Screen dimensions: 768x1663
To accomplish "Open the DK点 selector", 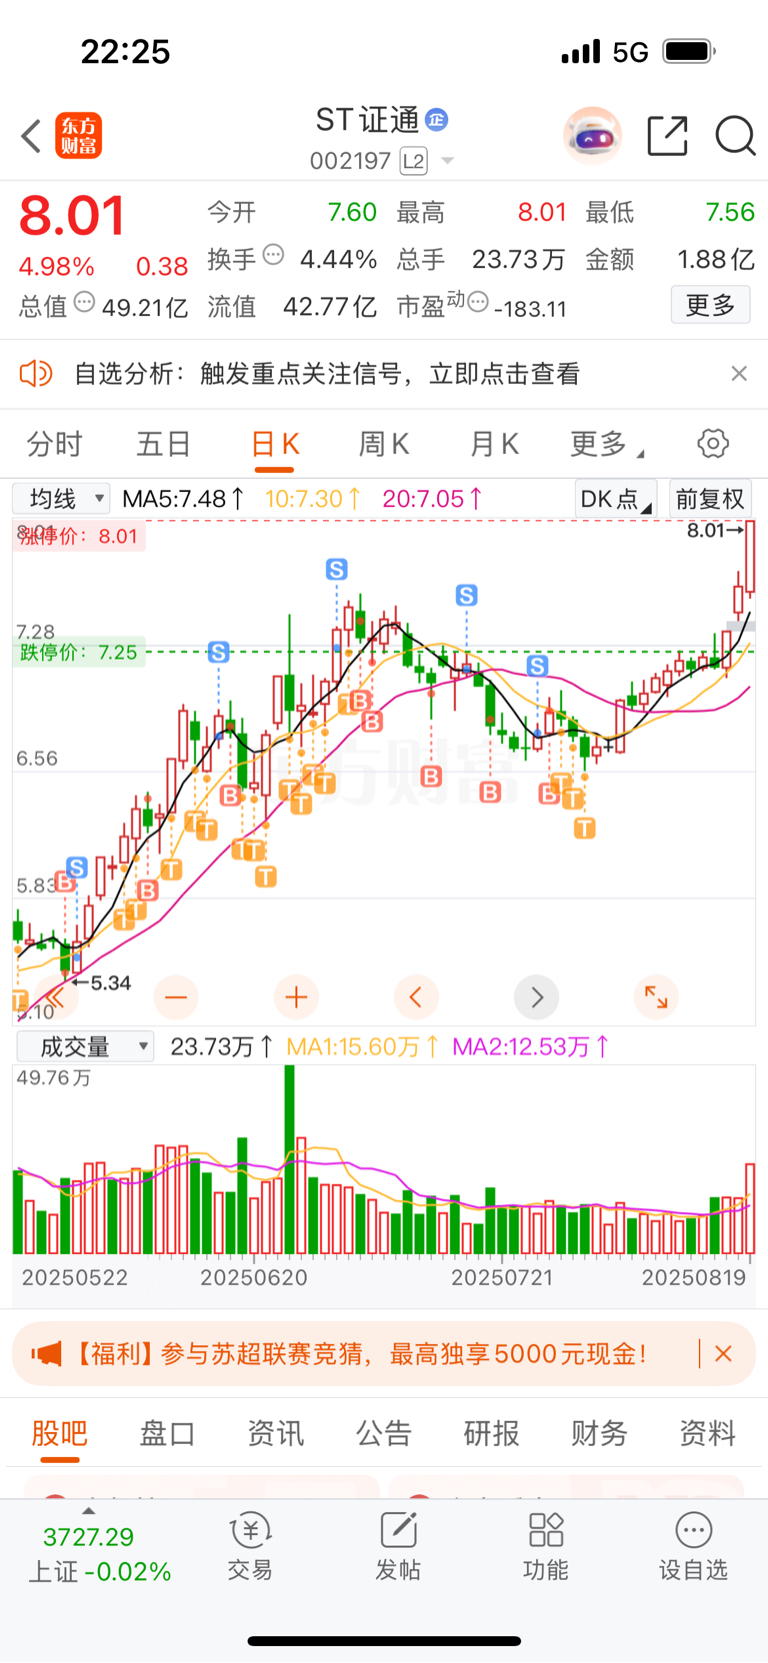I will coord(616,499).
